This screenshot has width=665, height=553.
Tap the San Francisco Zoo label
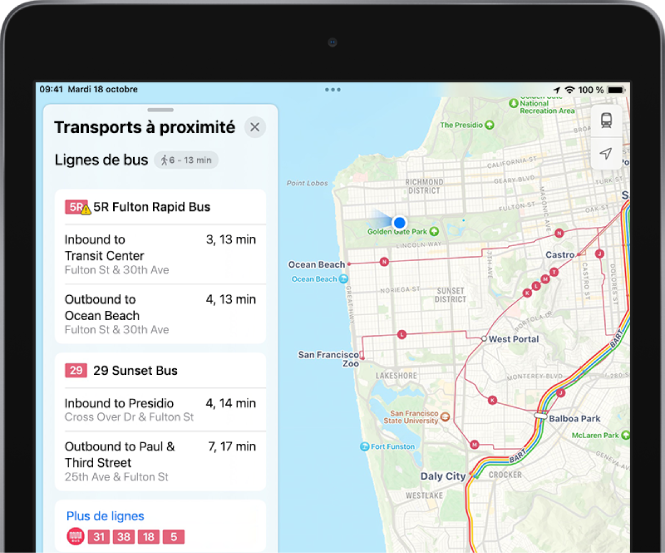[329, 359]
